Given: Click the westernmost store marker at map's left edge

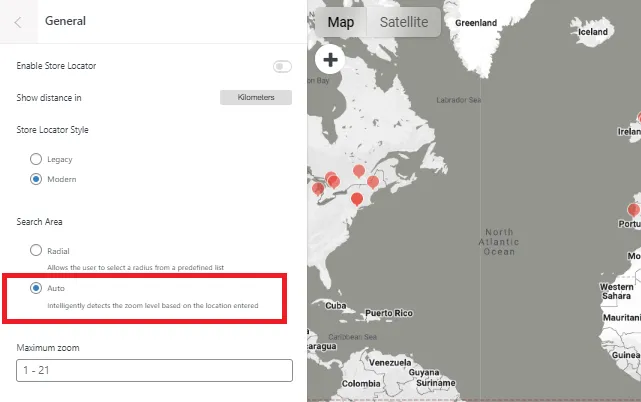Looking at the screenshot, I should pyautogui.click(x=318, y=188).
